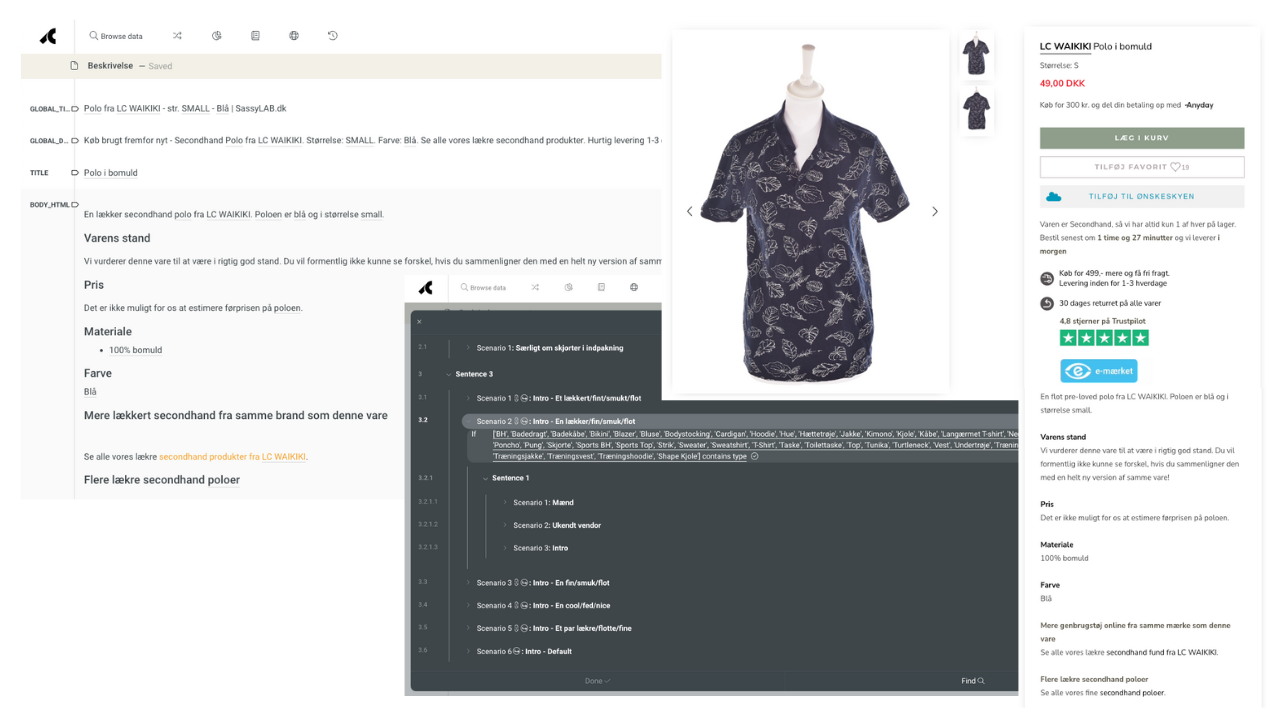Click the Done button in rules panel

point(597,681)
